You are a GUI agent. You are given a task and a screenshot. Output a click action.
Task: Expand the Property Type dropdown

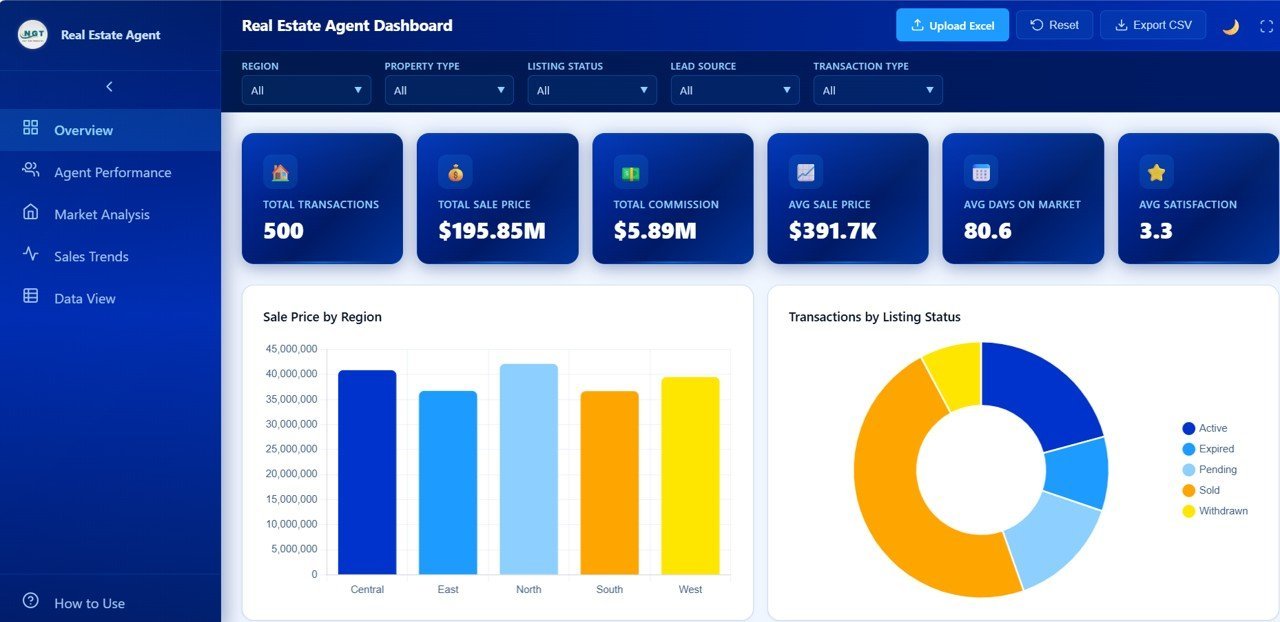pos(449,89)
